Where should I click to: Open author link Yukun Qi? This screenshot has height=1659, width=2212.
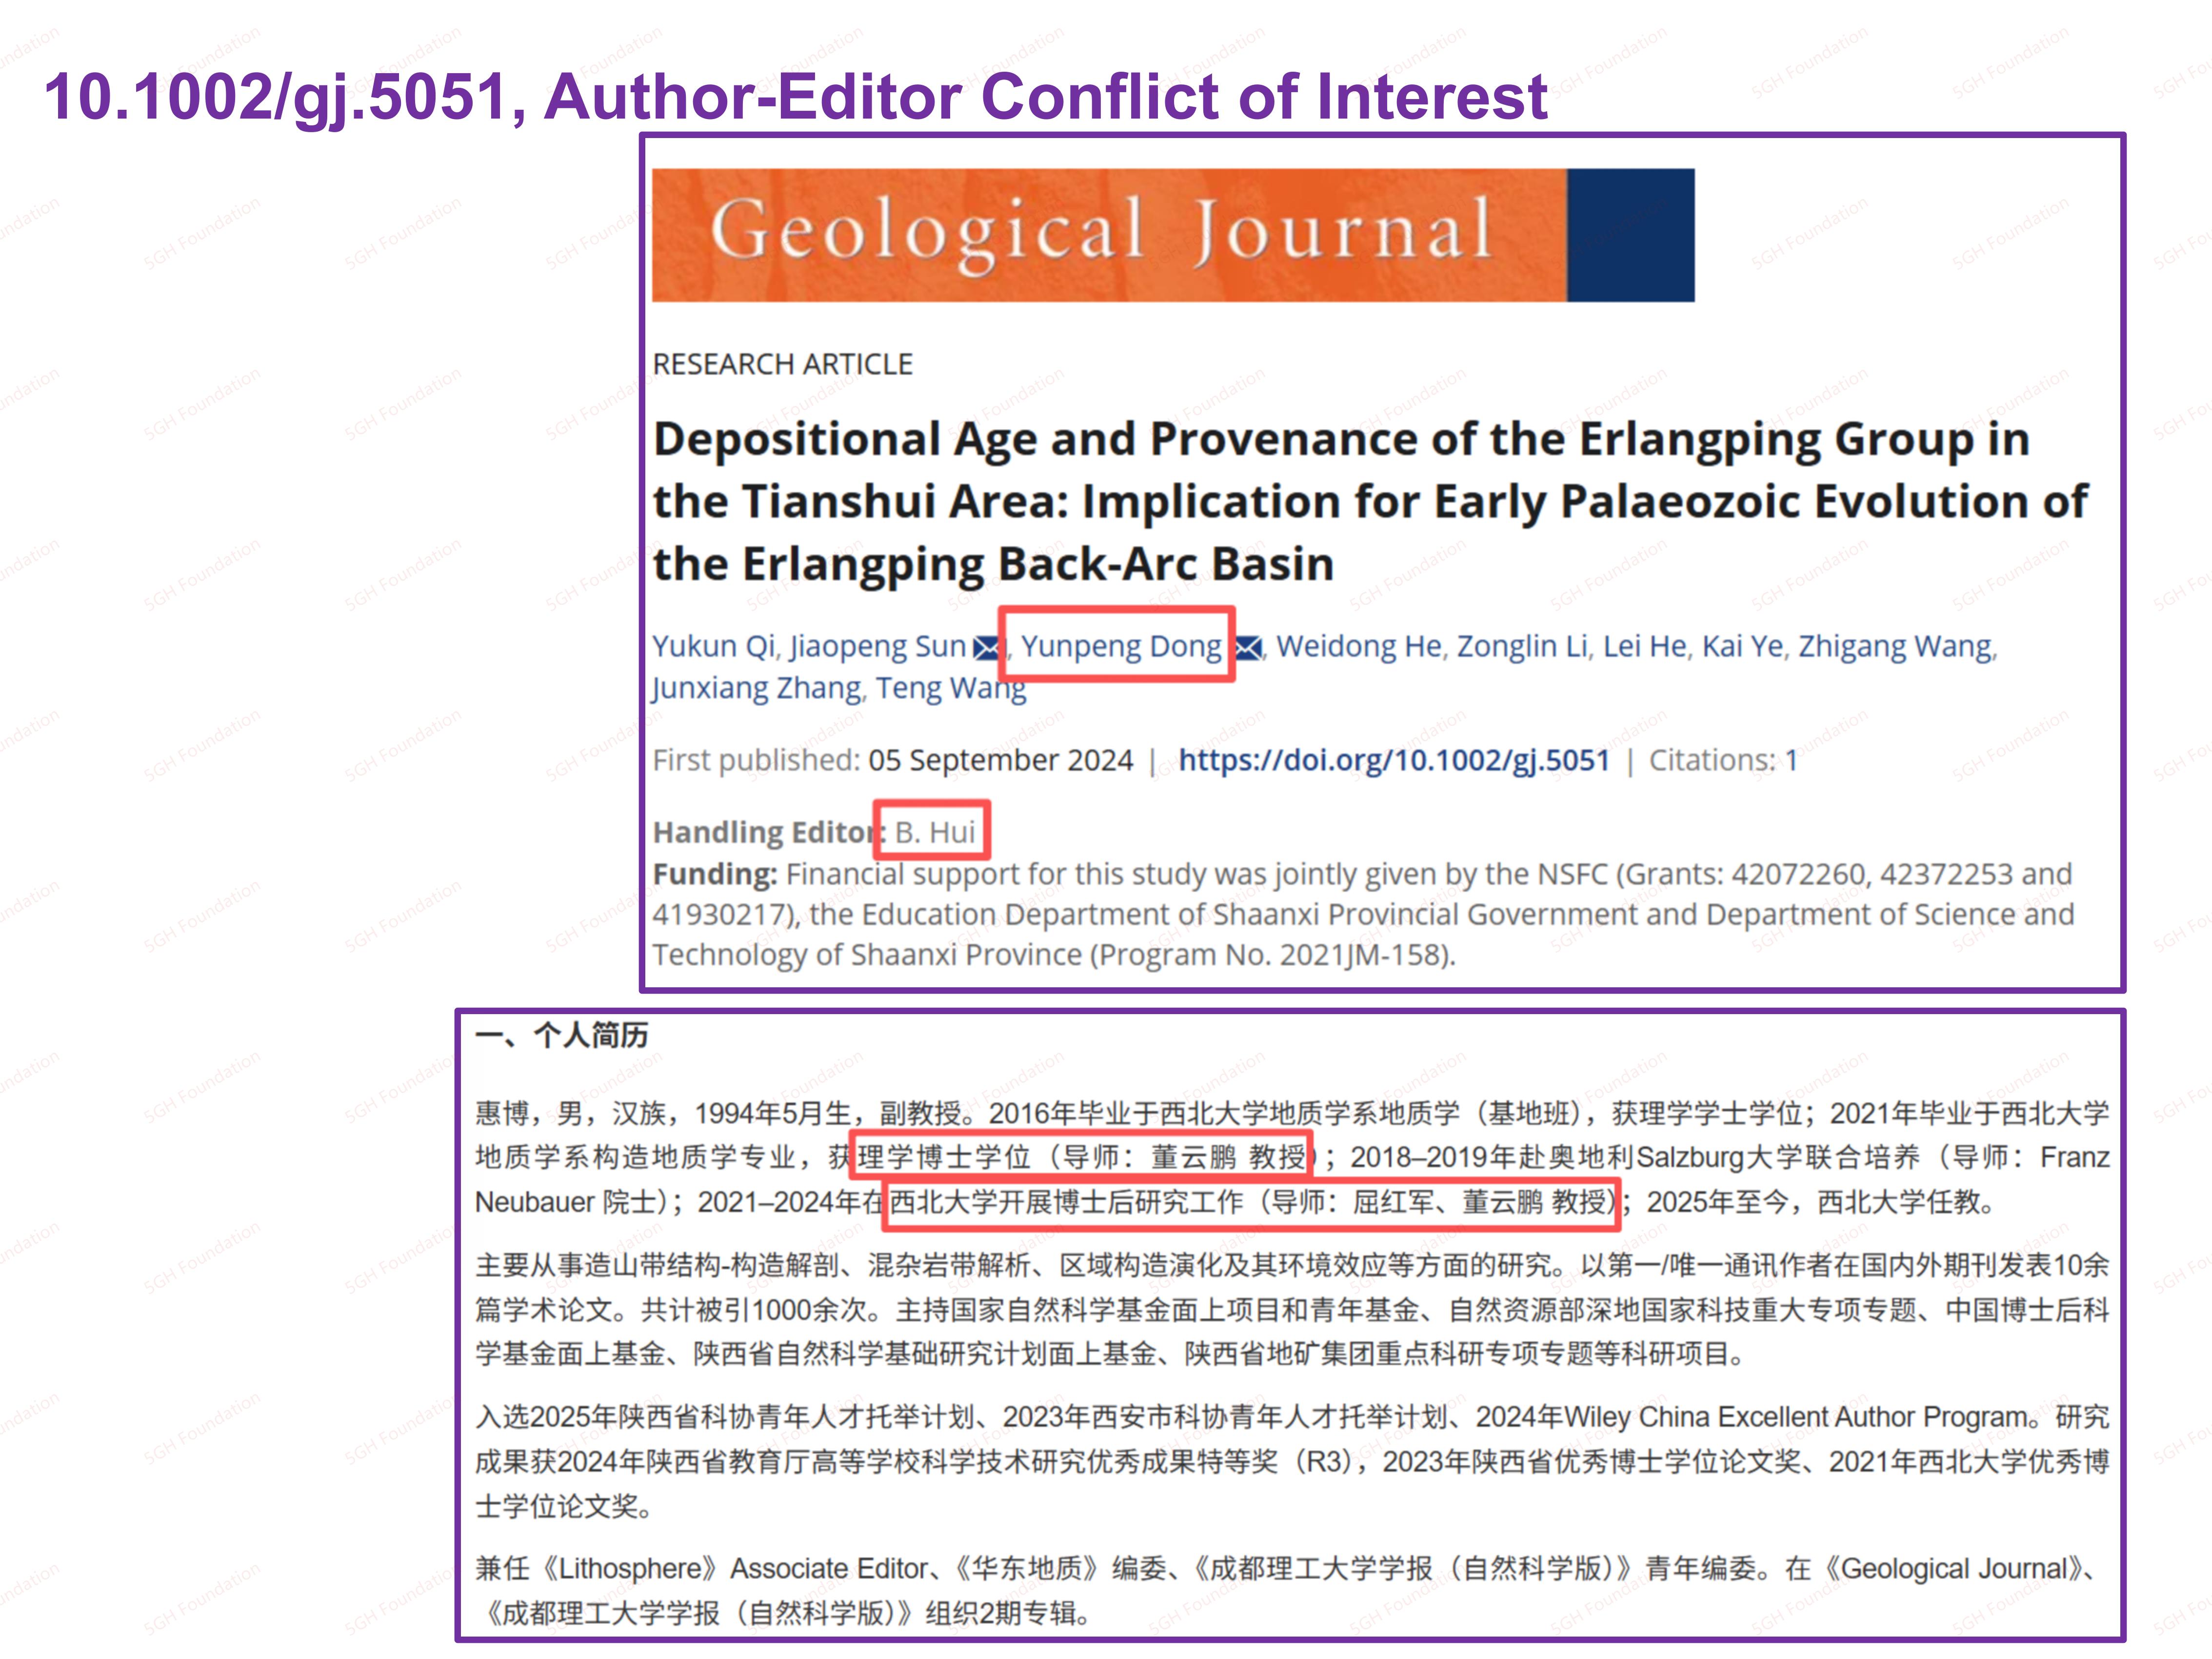coord(713,646)
